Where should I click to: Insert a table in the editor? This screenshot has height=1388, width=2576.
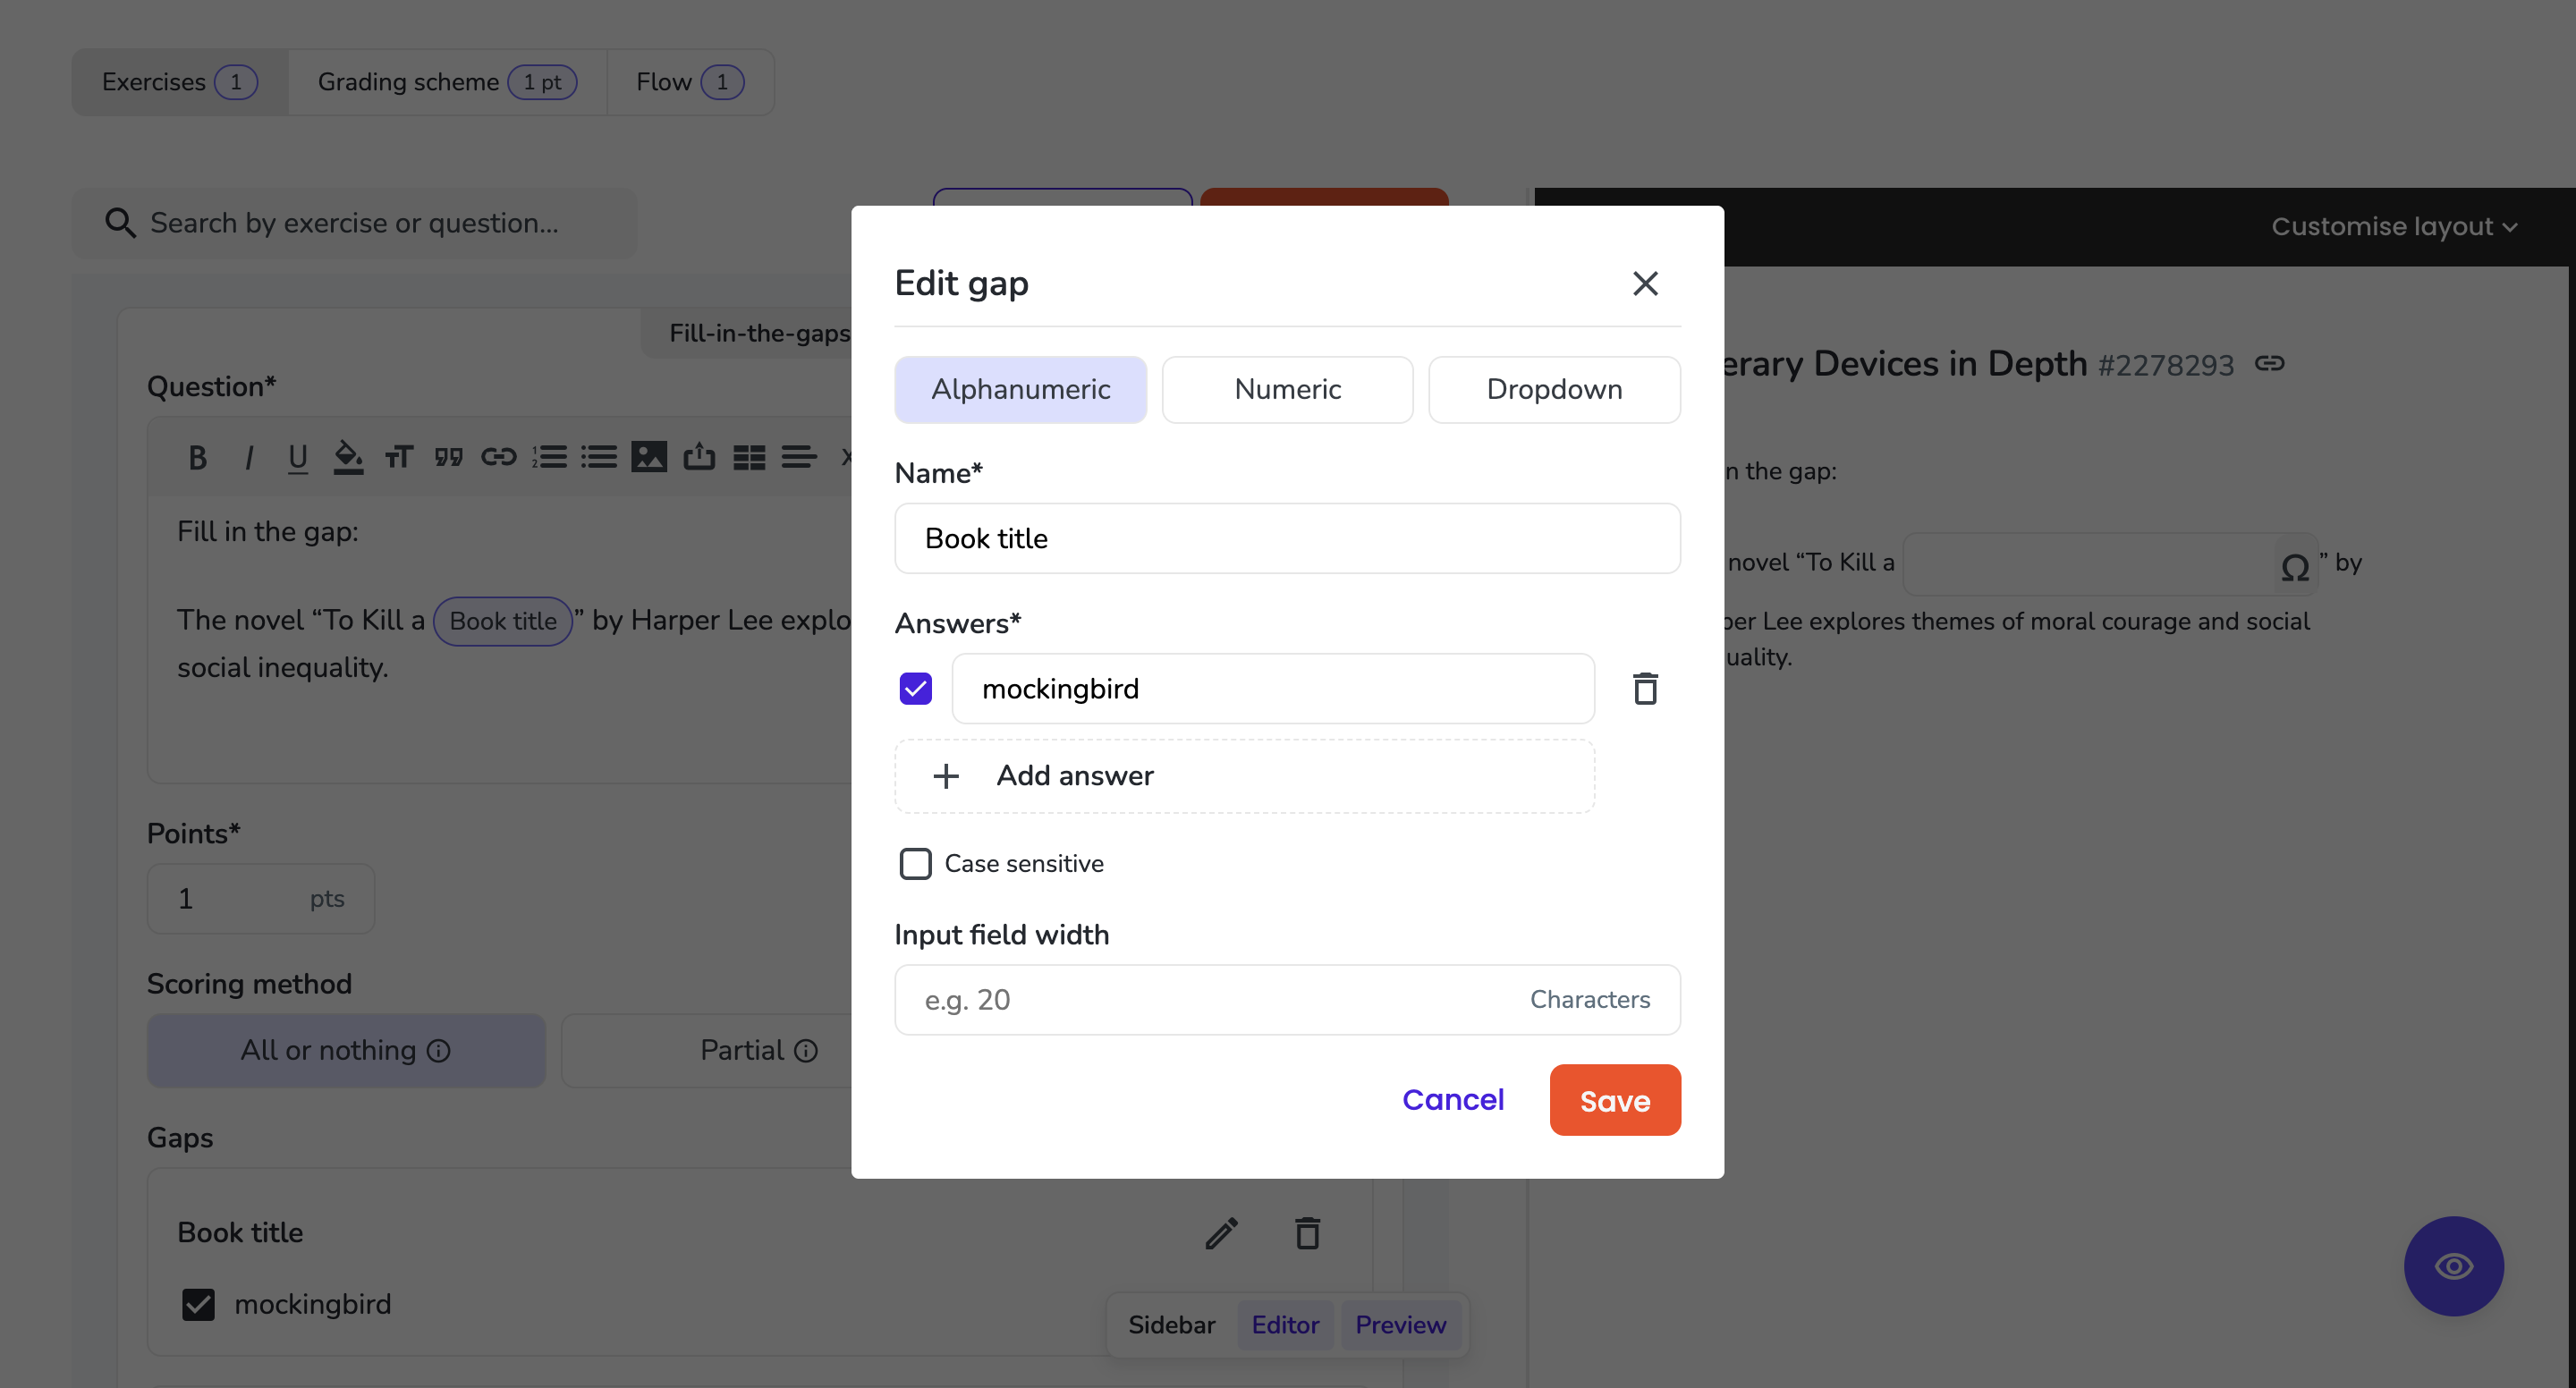click(x=748, y=458)
